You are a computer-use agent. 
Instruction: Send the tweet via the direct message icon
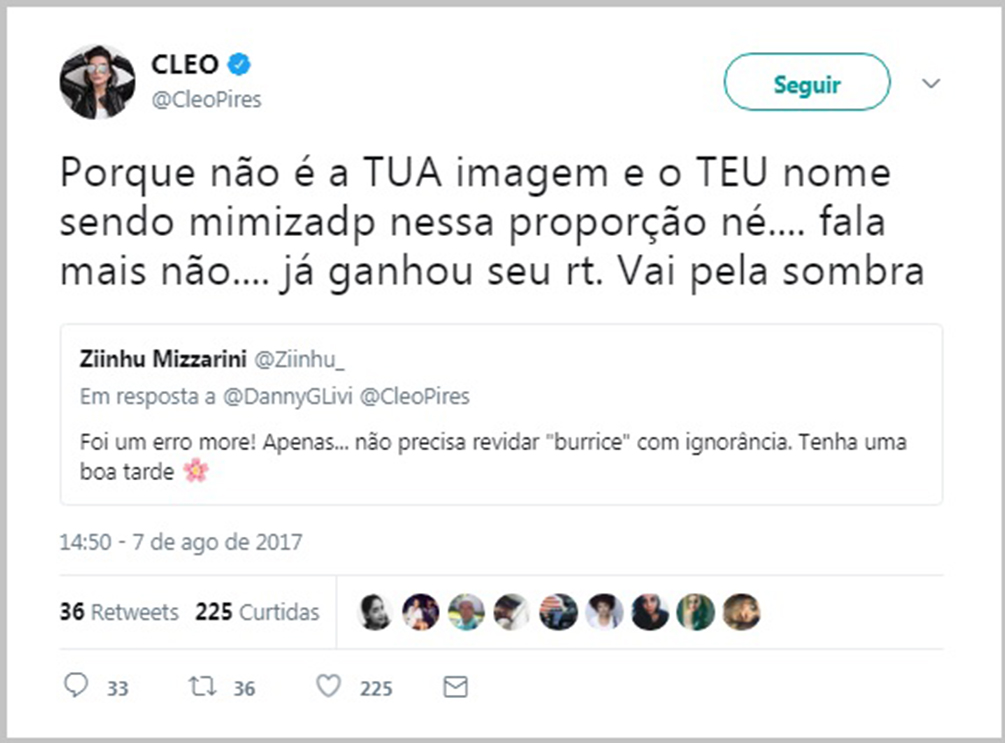[455, 687]
